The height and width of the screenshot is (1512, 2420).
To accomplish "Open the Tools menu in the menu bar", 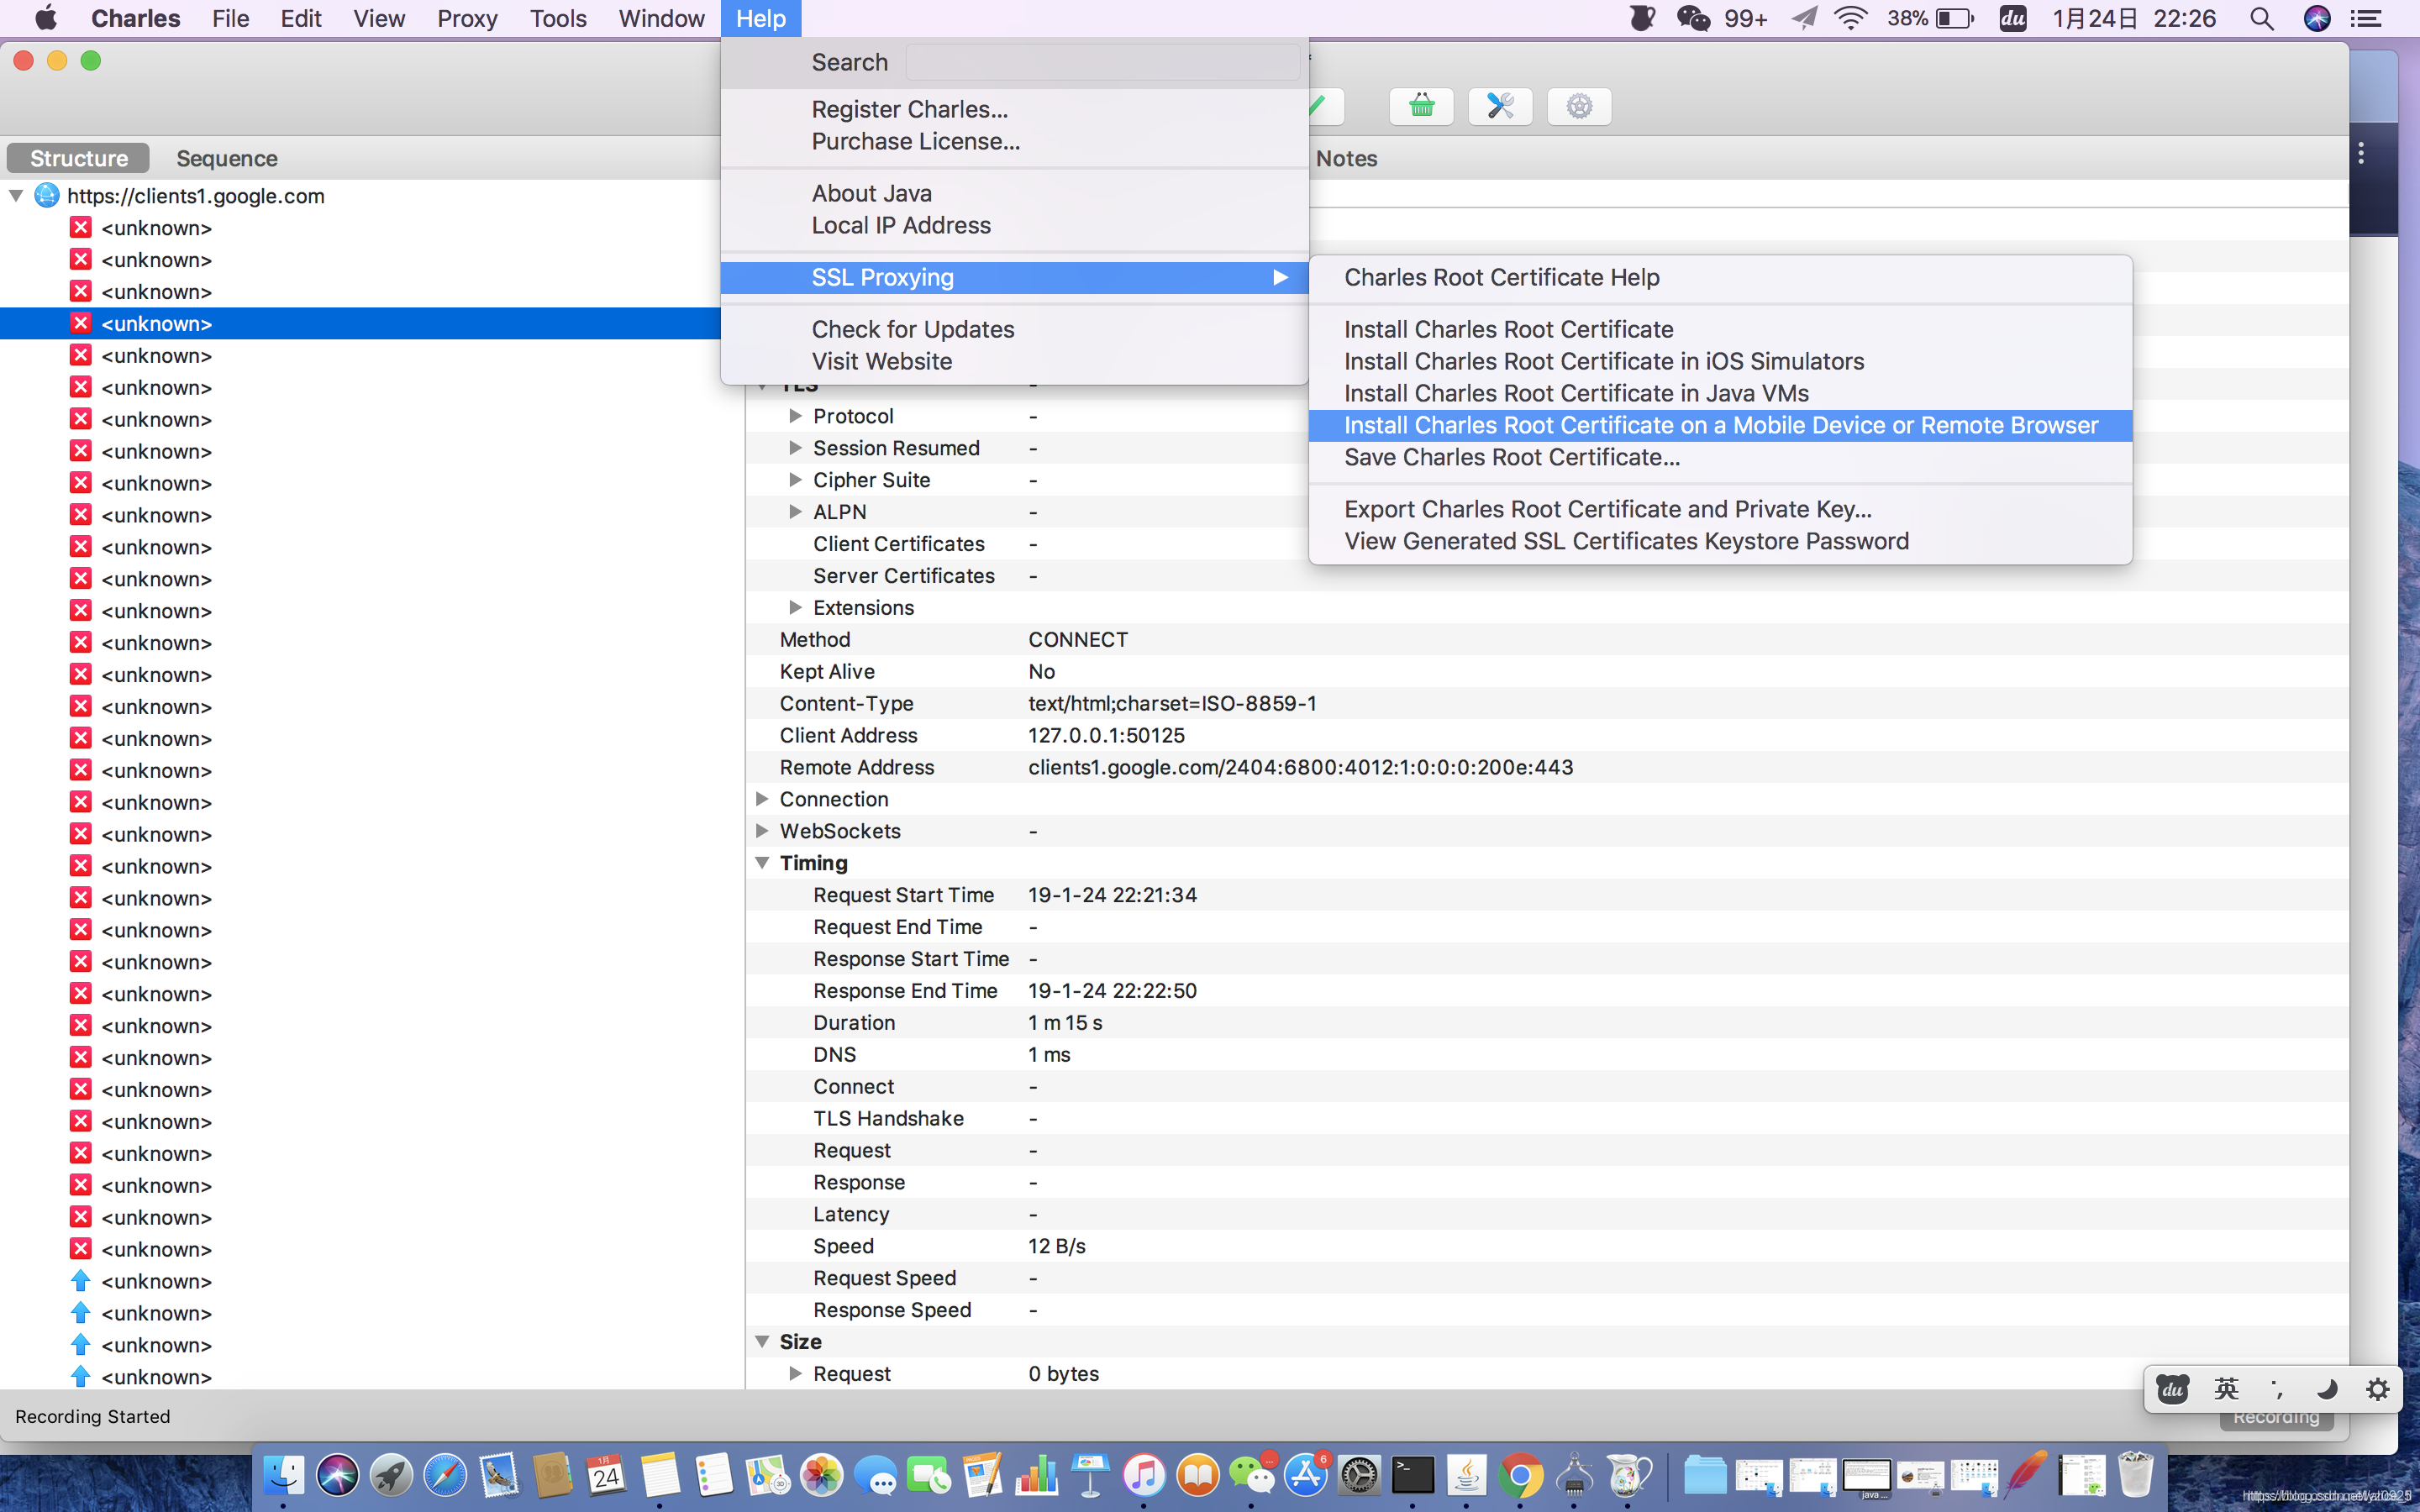I will [558, 18].
